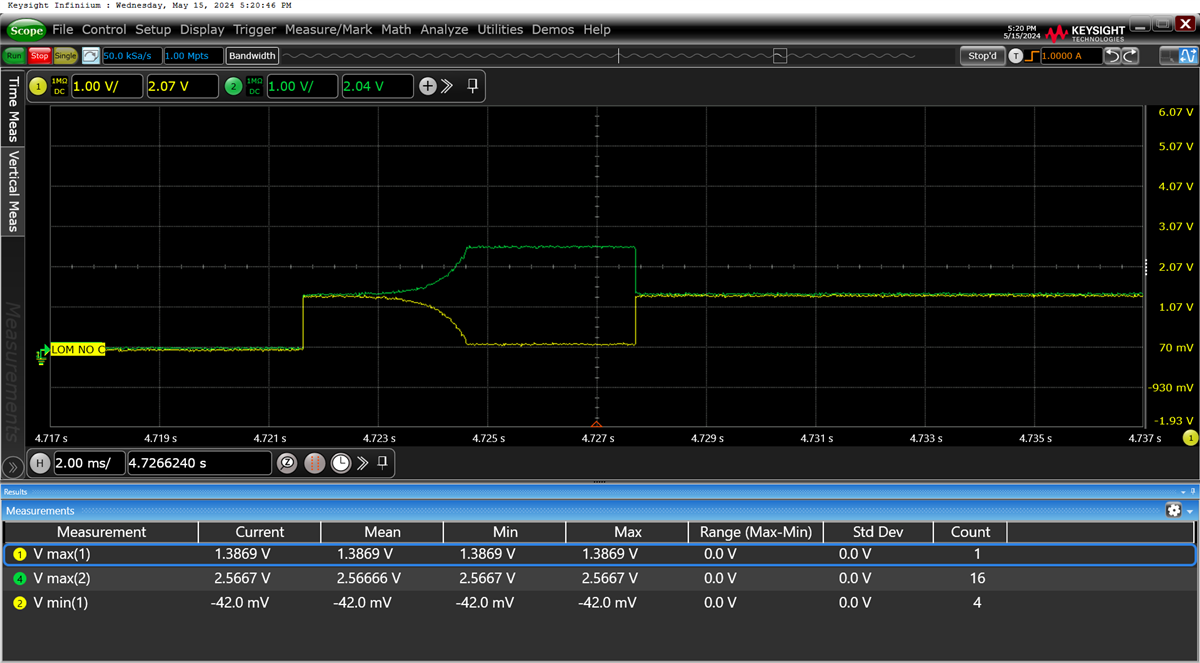Open the Trigger menu
Image resolution: width=1200 pixels, height=663 pixels.
(255, 30)
